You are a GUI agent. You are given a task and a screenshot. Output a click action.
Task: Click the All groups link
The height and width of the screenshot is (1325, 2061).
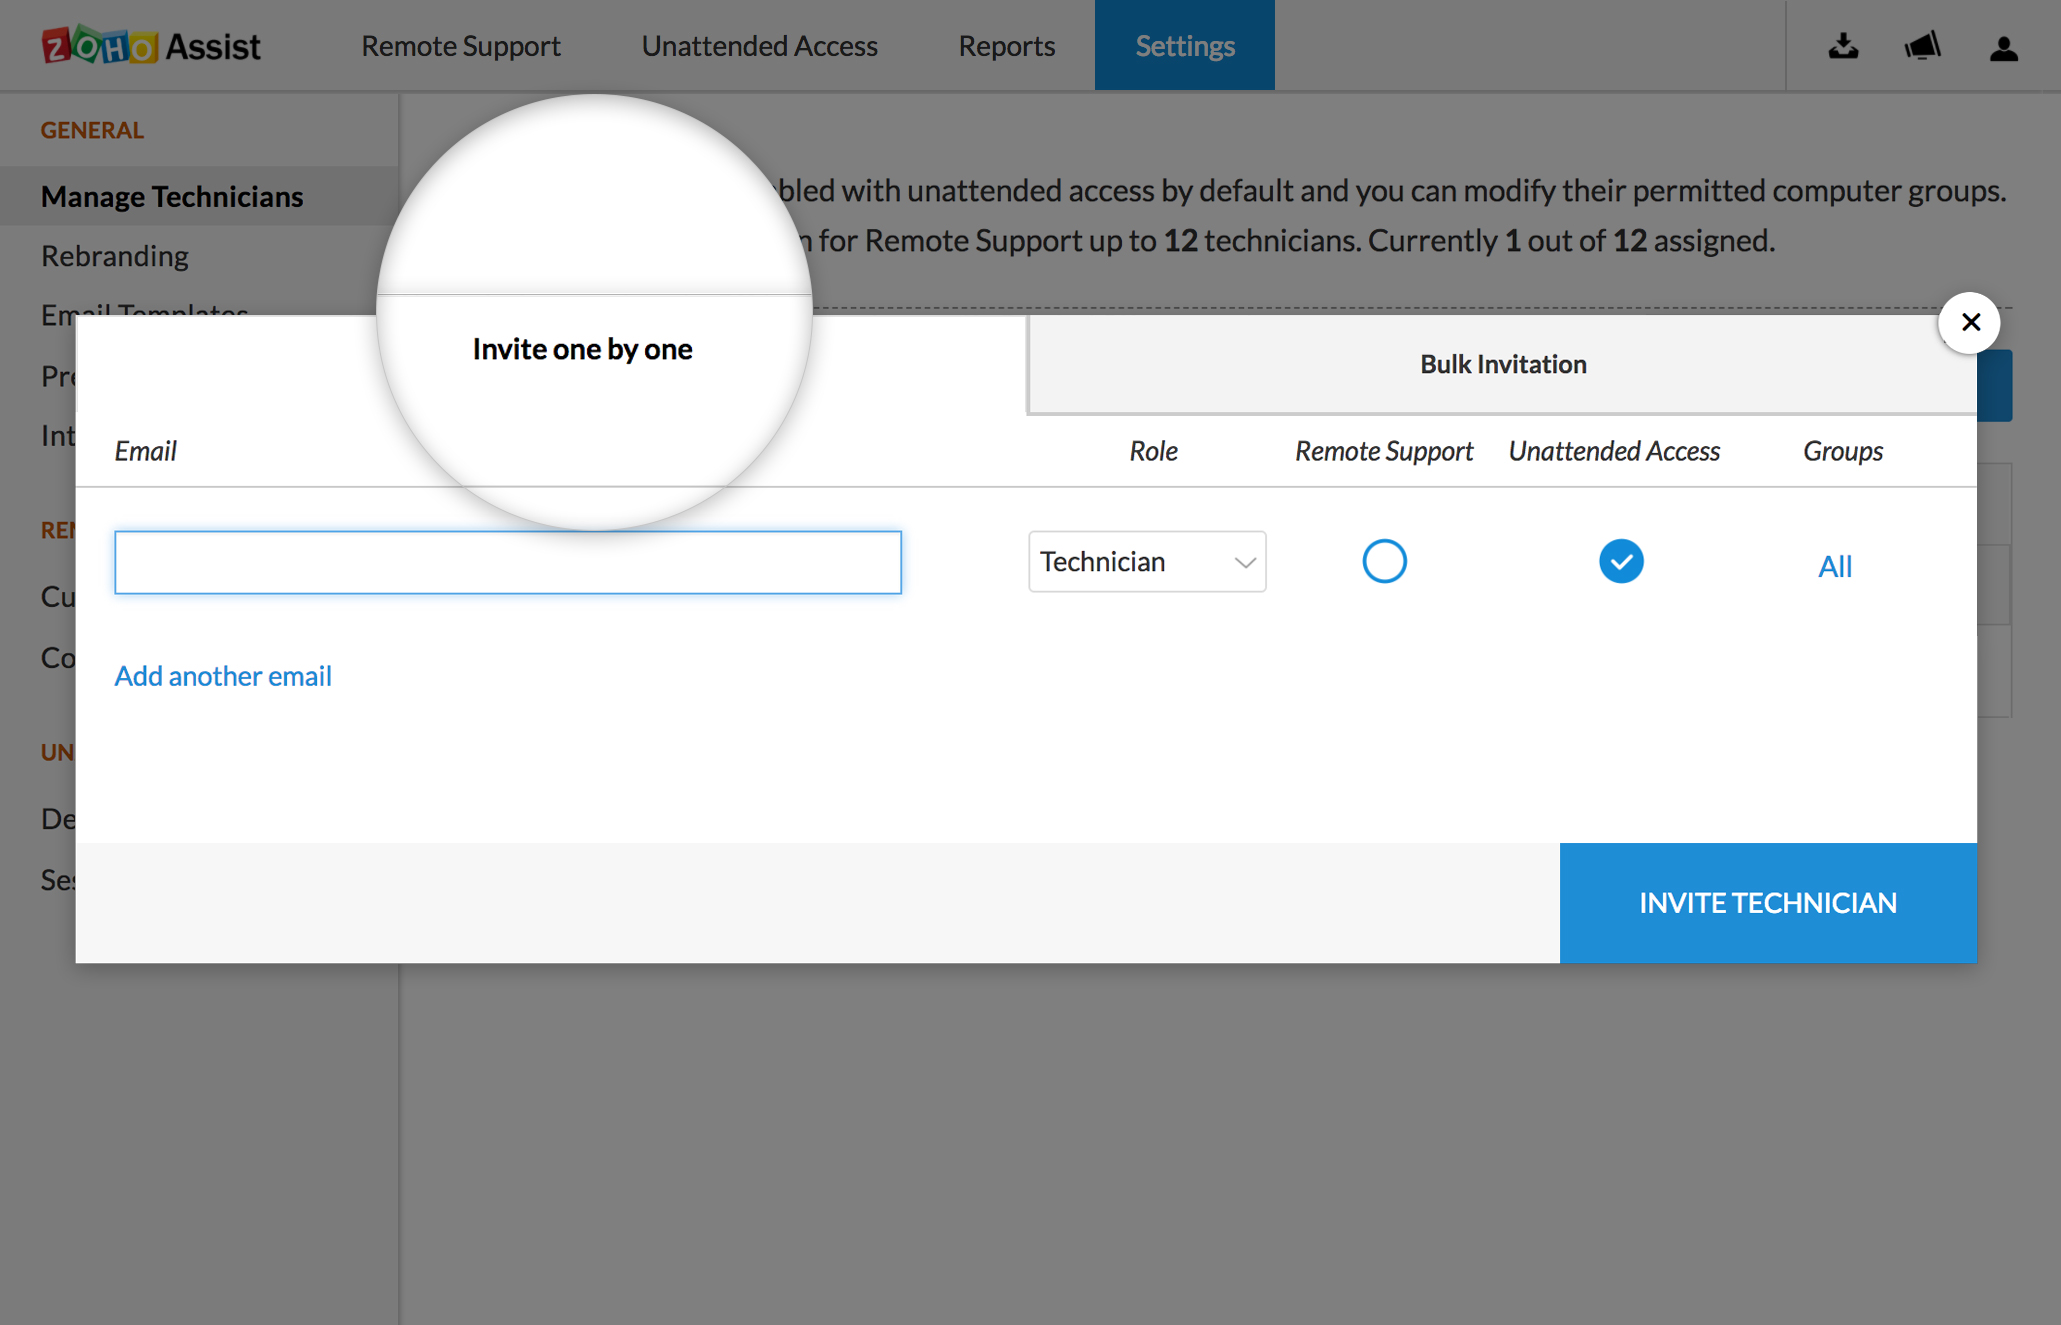1834,566
